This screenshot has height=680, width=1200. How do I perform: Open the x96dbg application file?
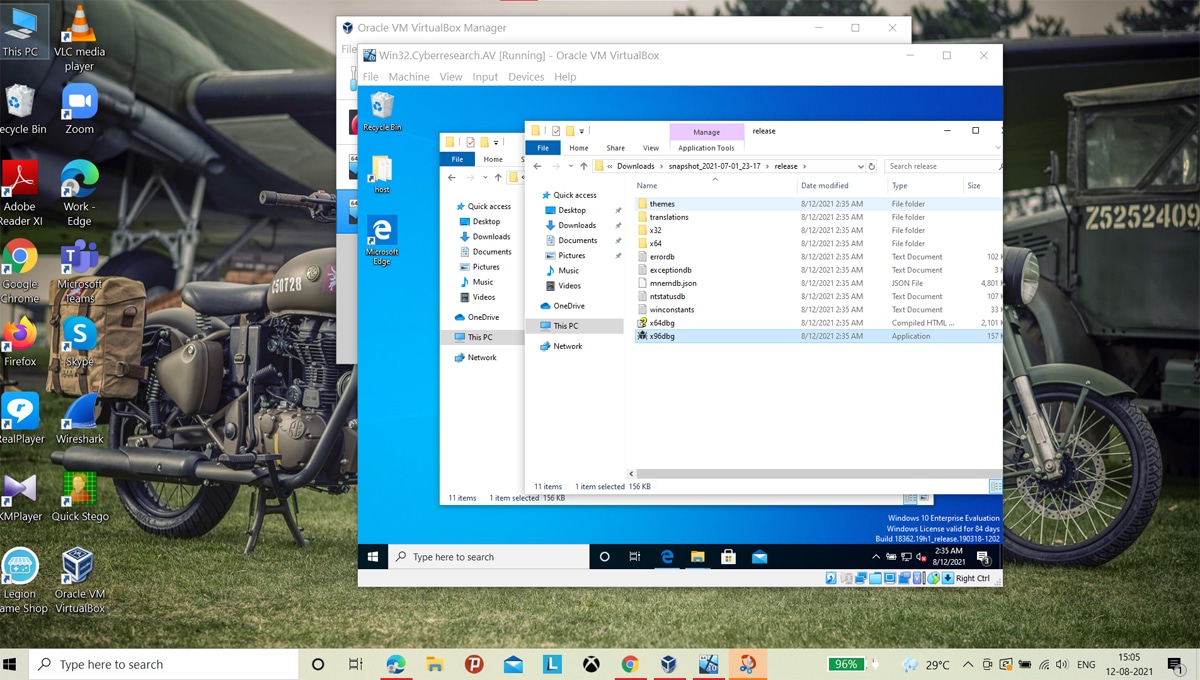coord(662,337)
